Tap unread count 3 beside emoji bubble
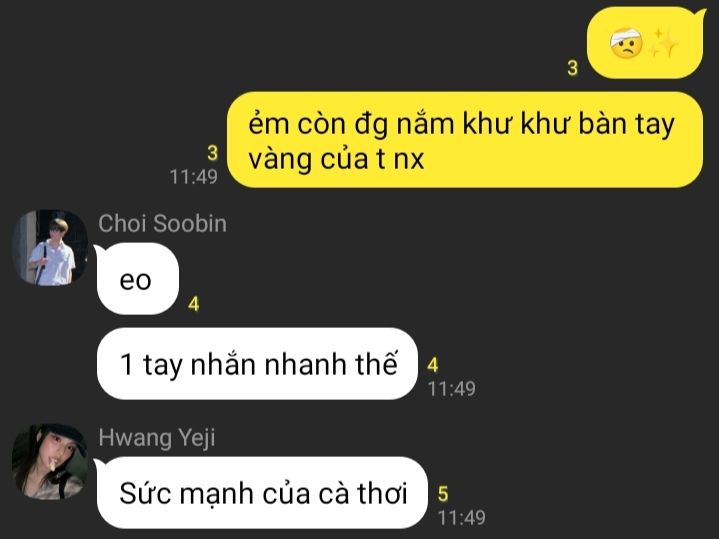Image resolution: width=719 pixels, height=539 pixels. click(572, 68)
